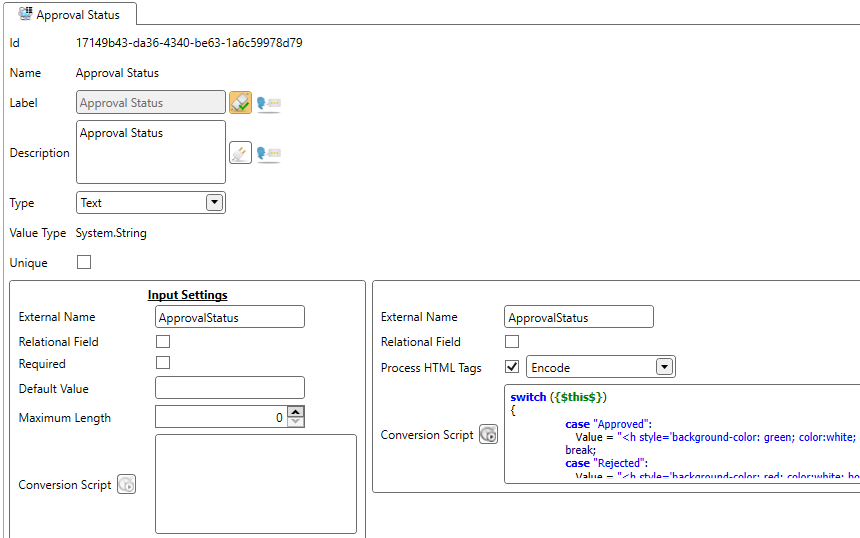The height and width of the screenshot is (538, 860).
Task: Open translation icon next to Description box
Action: [x=269, y=153]
